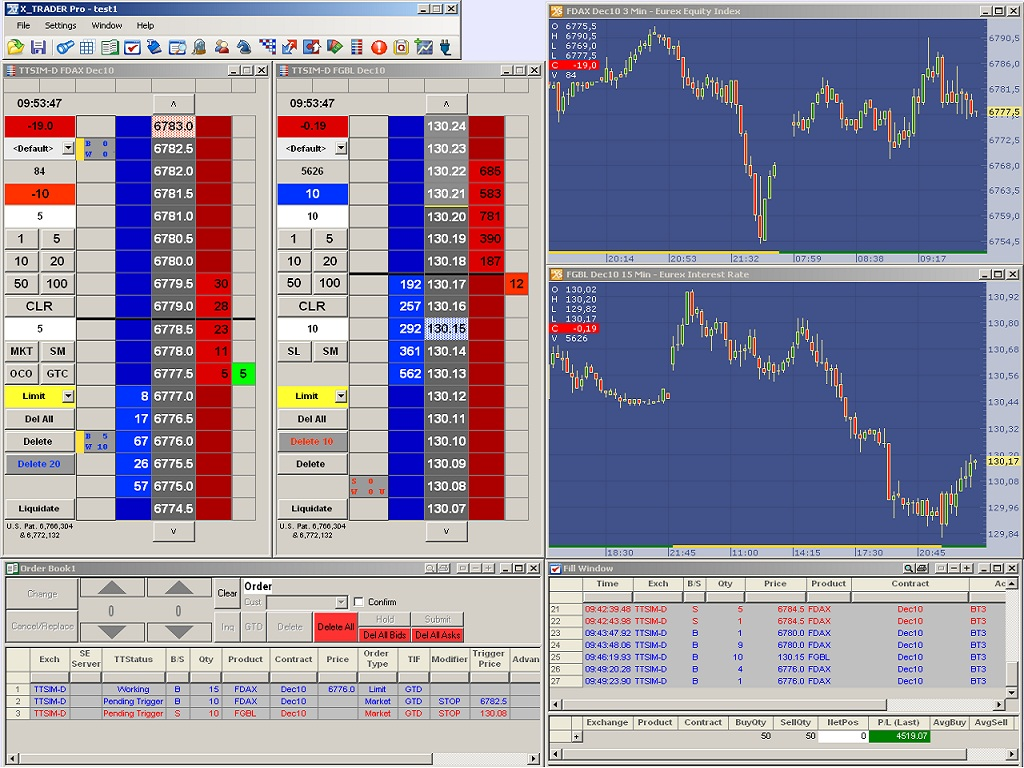Click the padlock toolbar icon
The image size is (1024, 768).
click(x=199, y=47)
